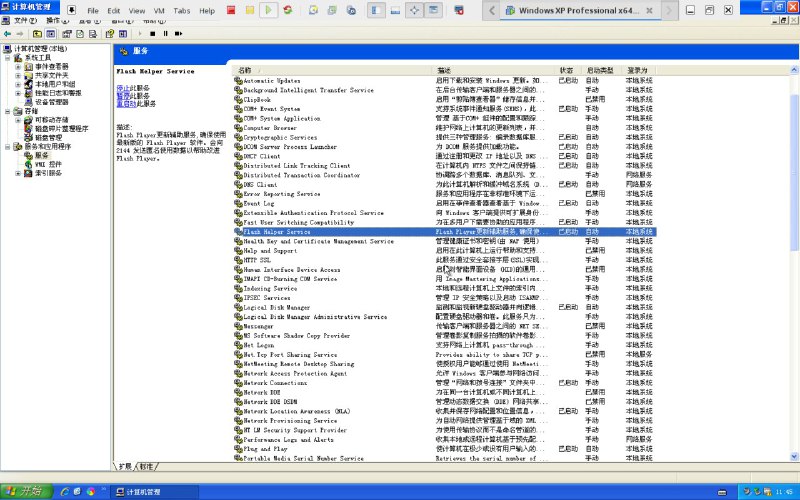This screenshot has height=500, width=800.
Task: Expand the 本地用户和组 tree node
Action: [18, 84]
